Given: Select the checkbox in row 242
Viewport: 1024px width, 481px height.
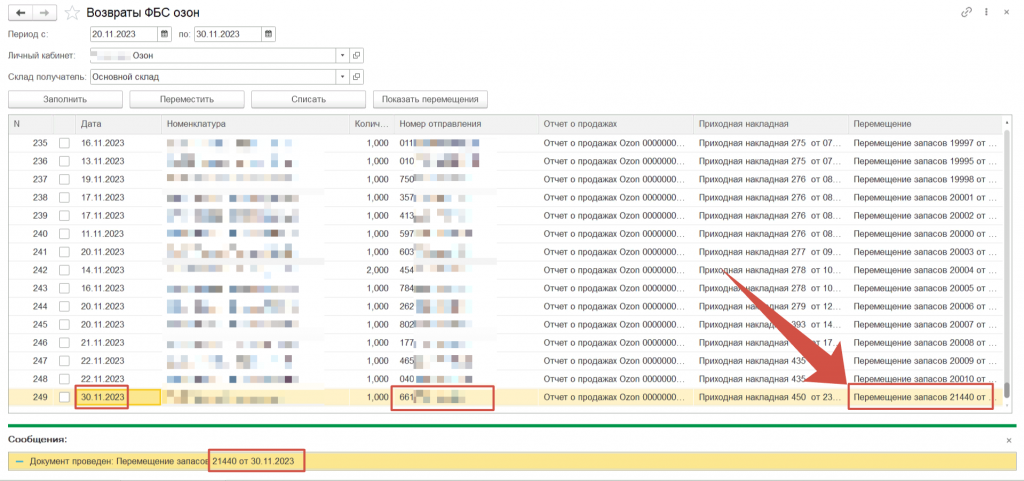Looking at the screenshot, I should (65, 270).
